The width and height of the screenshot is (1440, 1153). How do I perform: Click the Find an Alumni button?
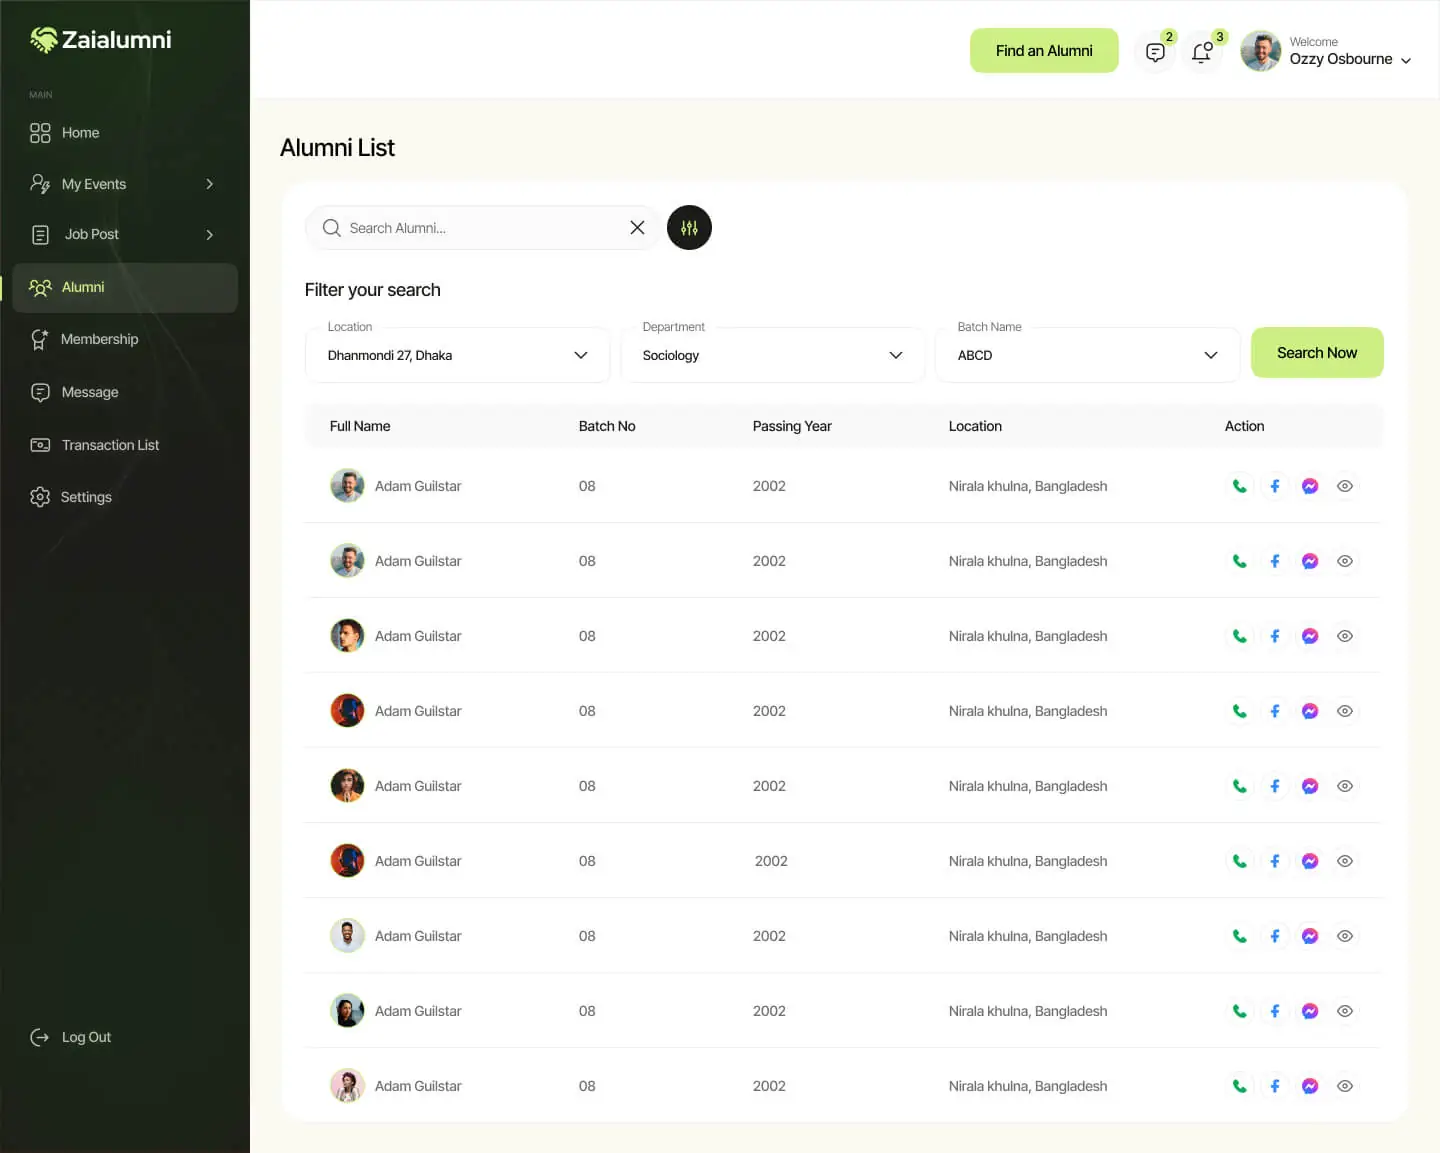point(1043,51)
